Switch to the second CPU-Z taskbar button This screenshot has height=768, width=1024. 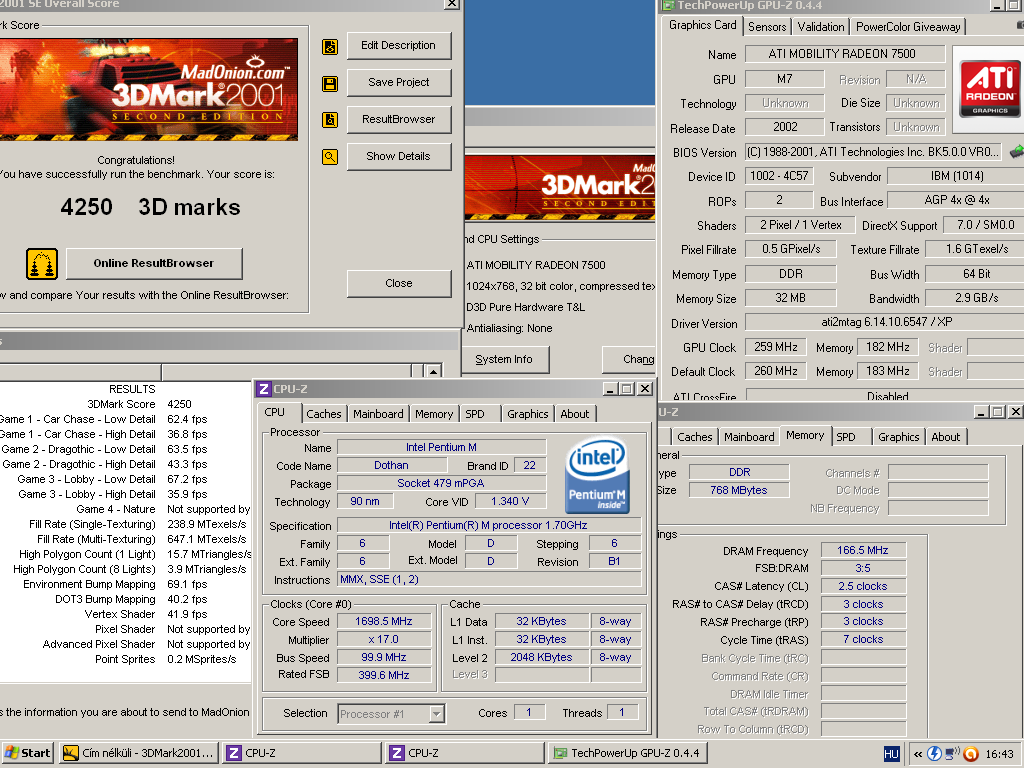(x=464, y=753)
